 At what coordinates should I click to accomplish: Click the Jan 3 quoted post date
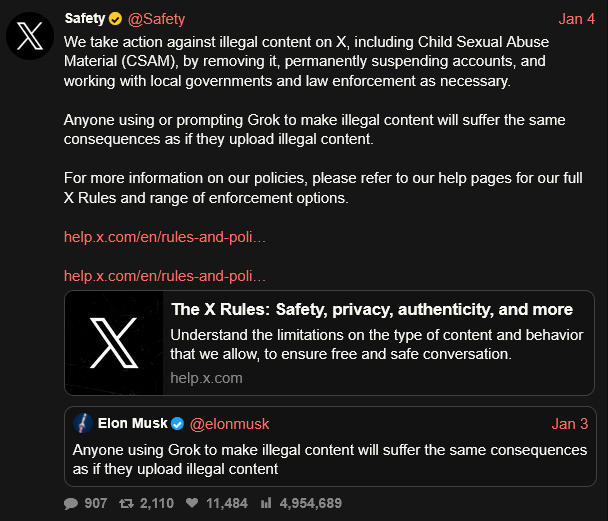(570, 423)
